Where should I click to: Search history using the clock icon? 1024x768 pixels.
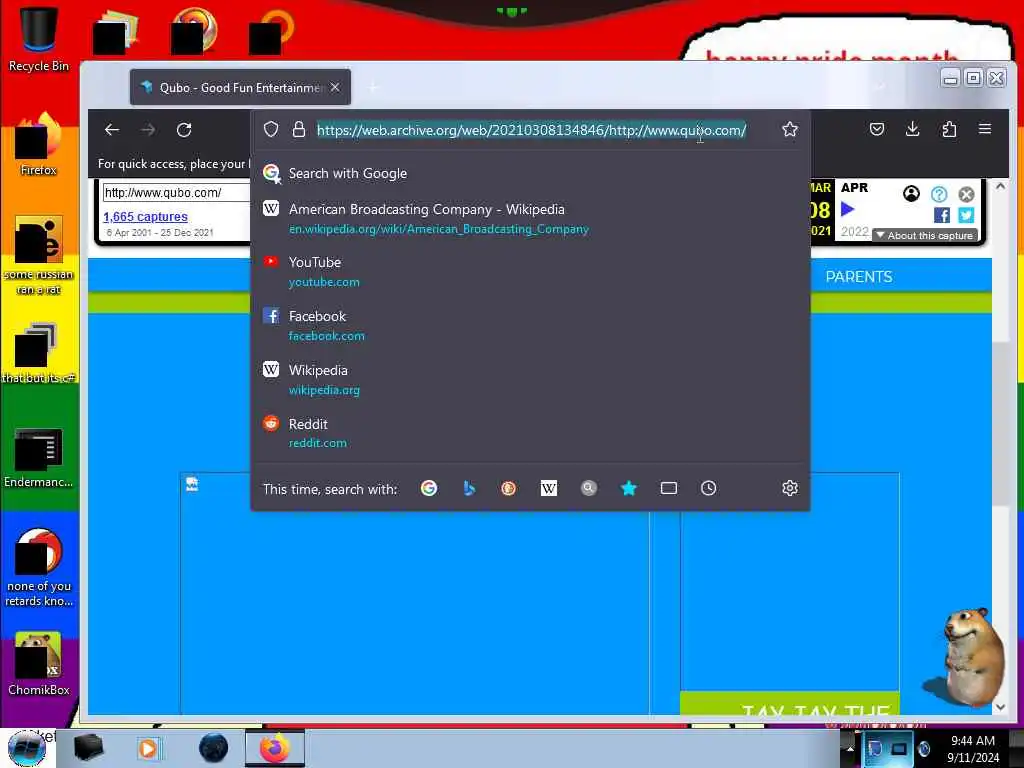[709, 488]
